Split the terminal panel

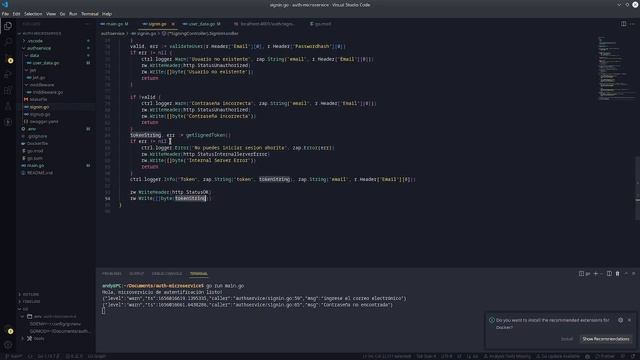609,273
